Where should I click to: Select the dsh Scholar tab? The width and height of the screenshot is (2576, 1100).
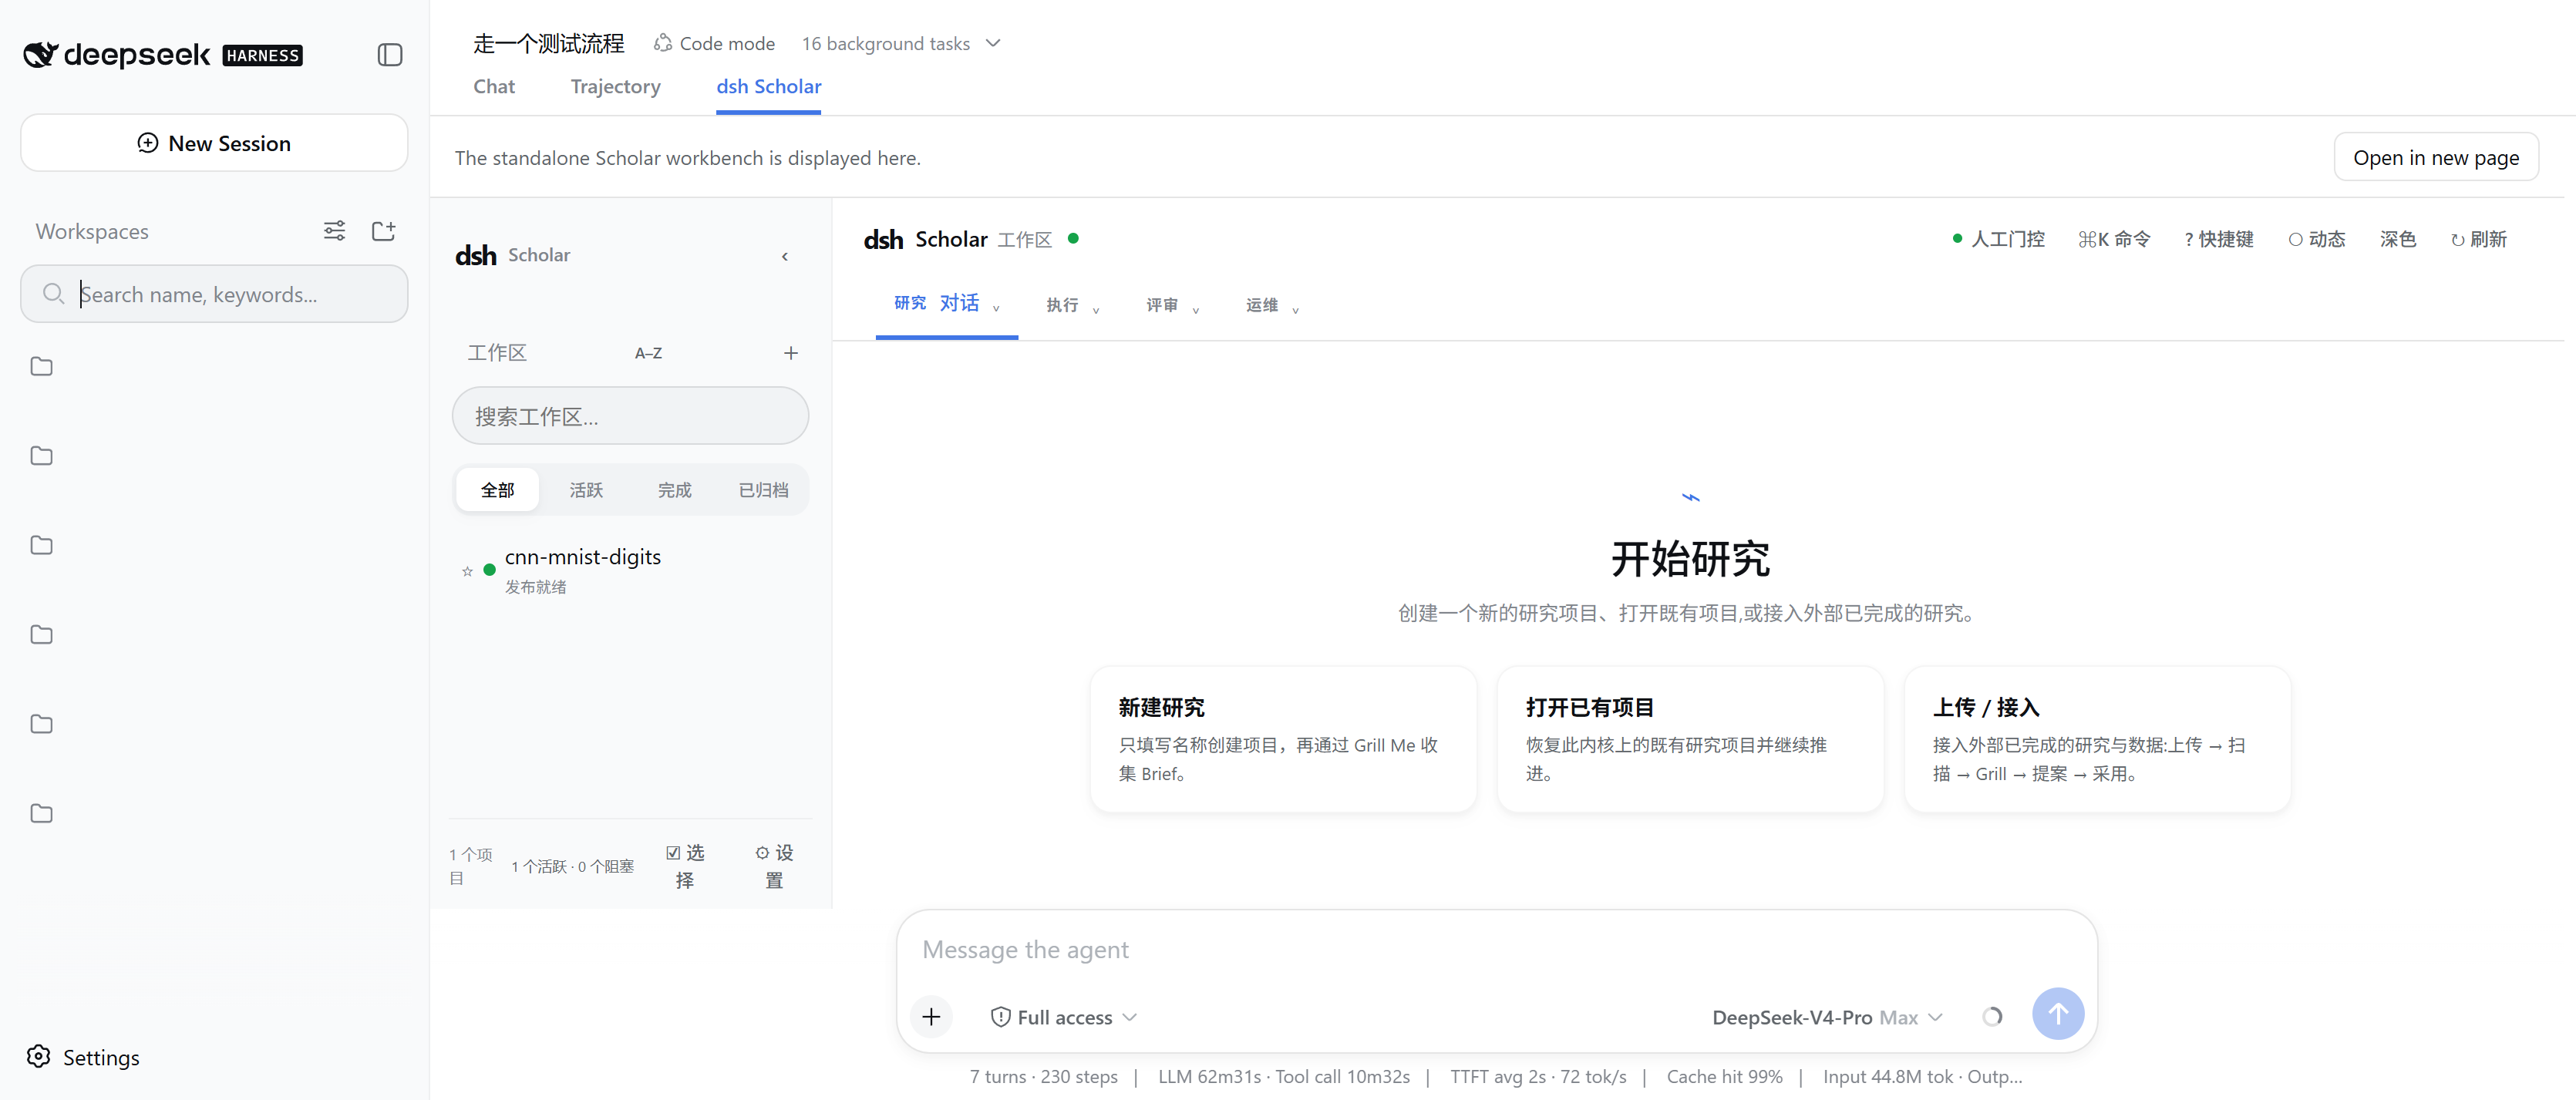click(768, 86)
